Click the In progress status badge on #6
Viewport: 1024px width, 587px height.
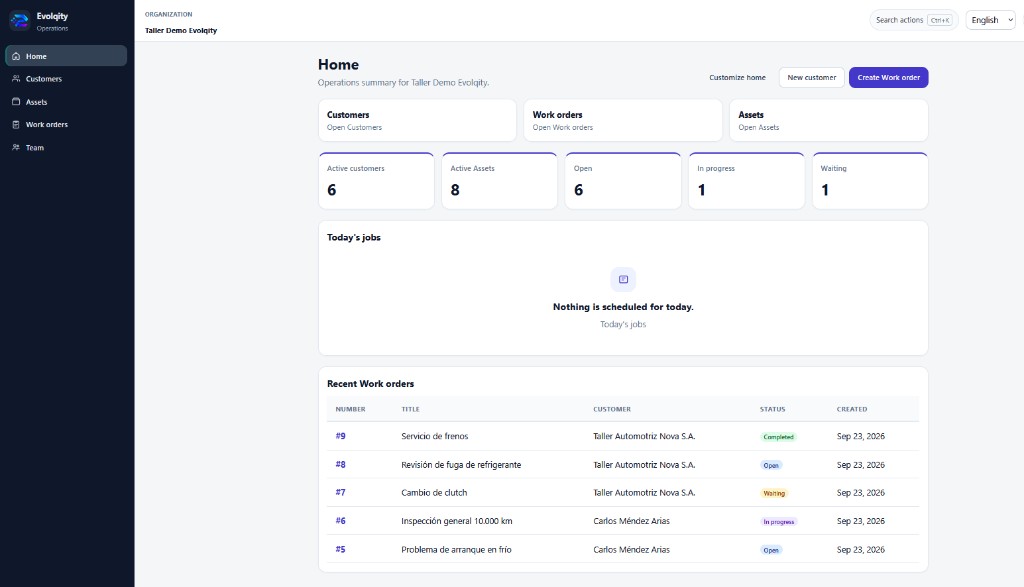779,522
